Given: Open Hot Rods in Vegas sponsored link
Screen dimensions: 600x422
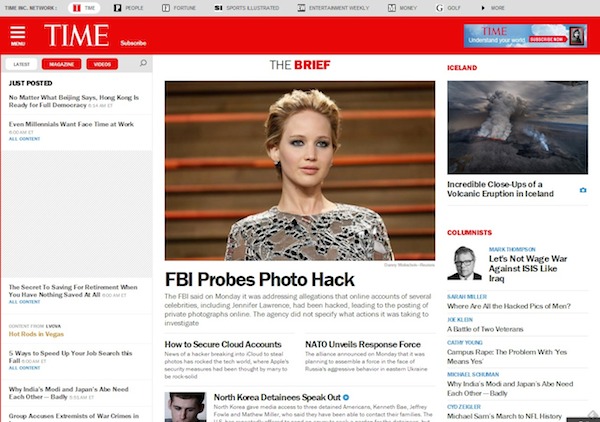Looking at the screenshot, I should 36,334.
